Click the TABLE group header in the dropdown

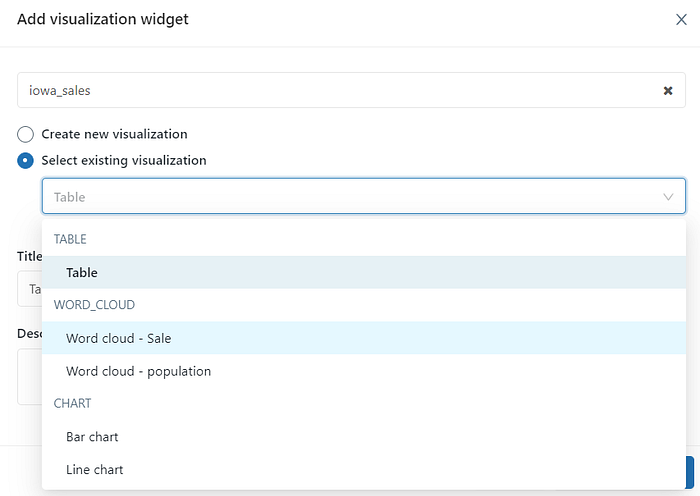[x=70, y=239]
